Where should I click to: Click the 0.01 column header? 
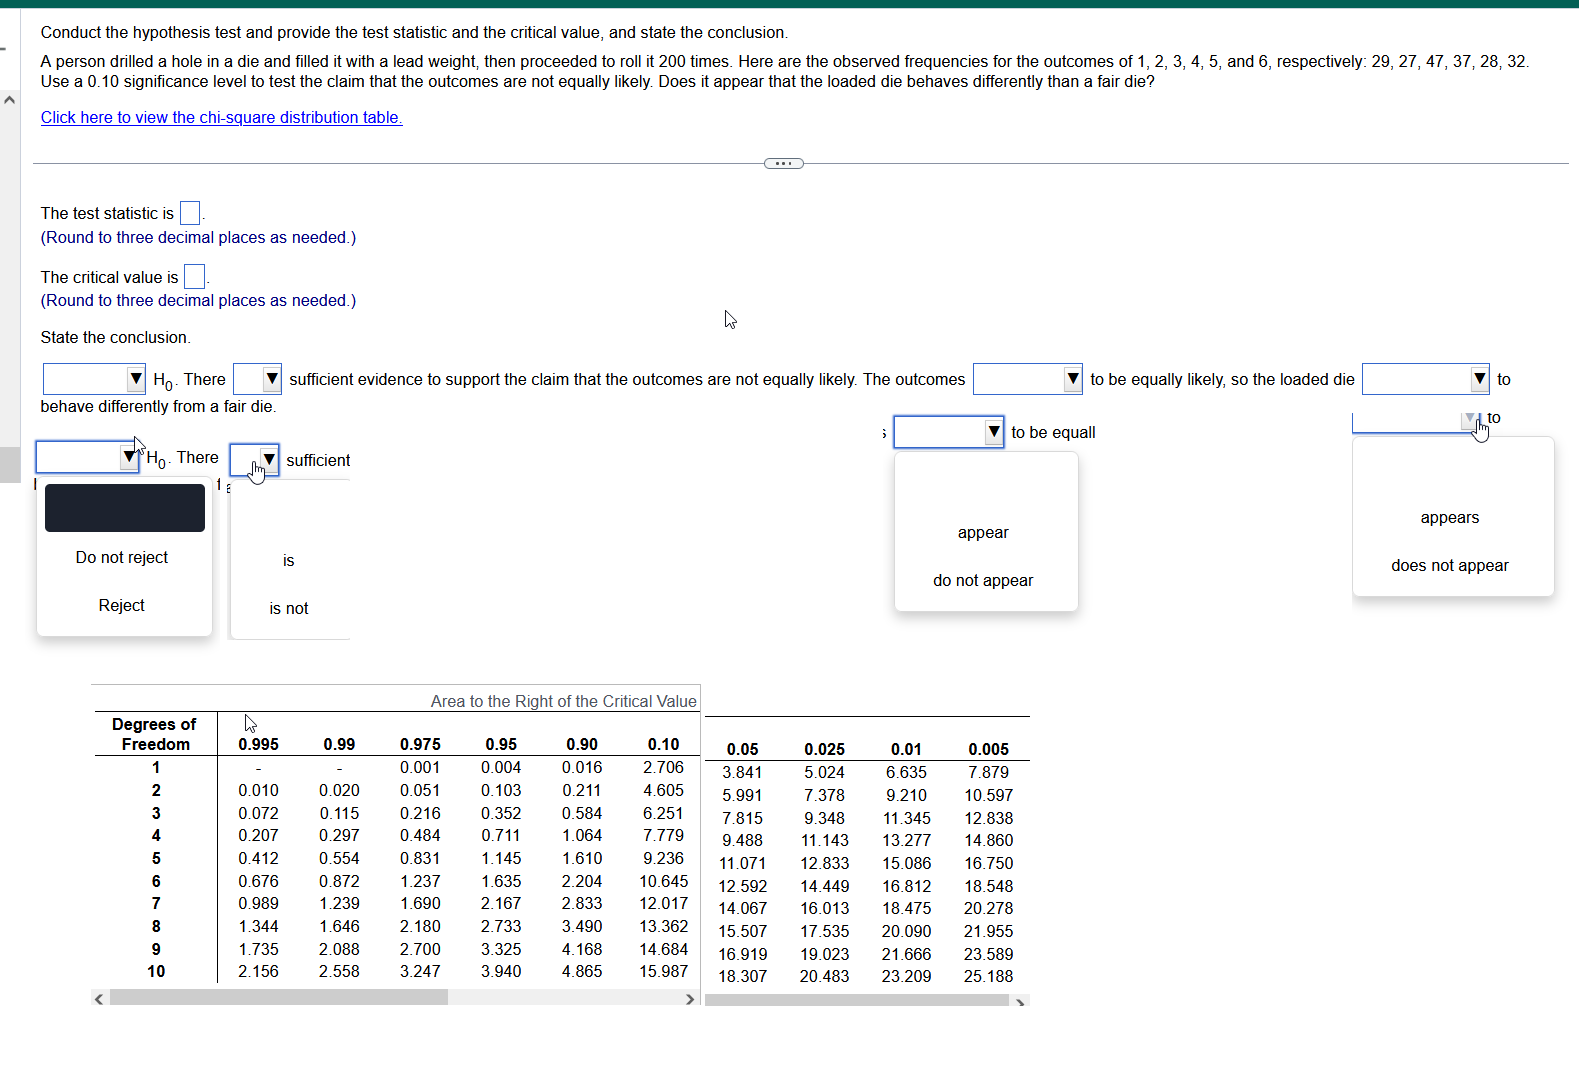point(906,749)
